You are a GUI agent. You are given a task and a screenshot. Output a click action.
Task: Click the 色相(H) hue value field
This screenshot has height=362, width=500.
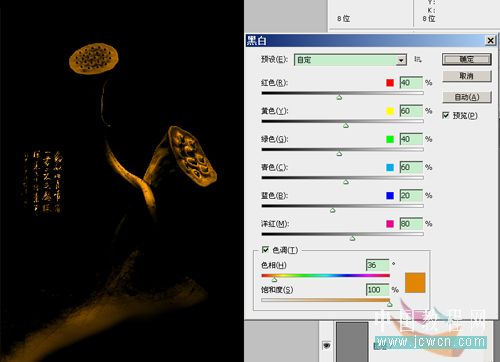tap(377, 265)
